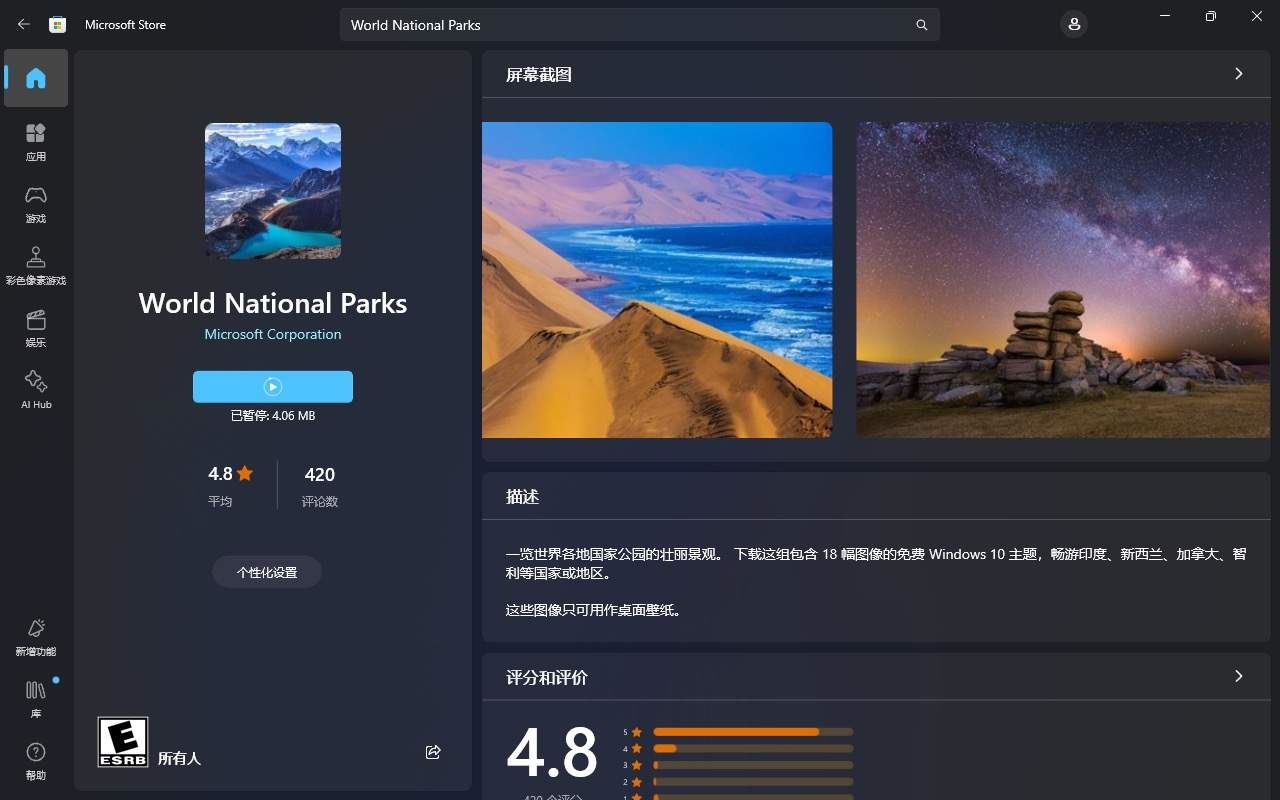This screenshot has width=1280, height=800.
Task: Click the Microsoft Corporation publisher link
Action: coord(272,334)
